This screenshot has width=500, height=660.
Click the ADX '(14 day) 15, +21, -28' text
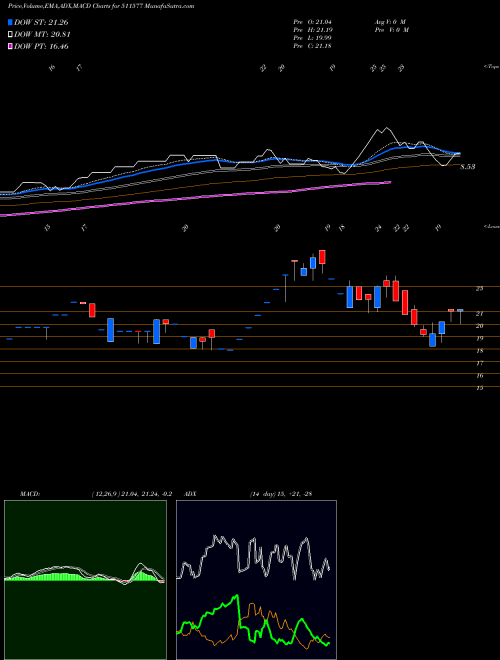tap(280, 494)
